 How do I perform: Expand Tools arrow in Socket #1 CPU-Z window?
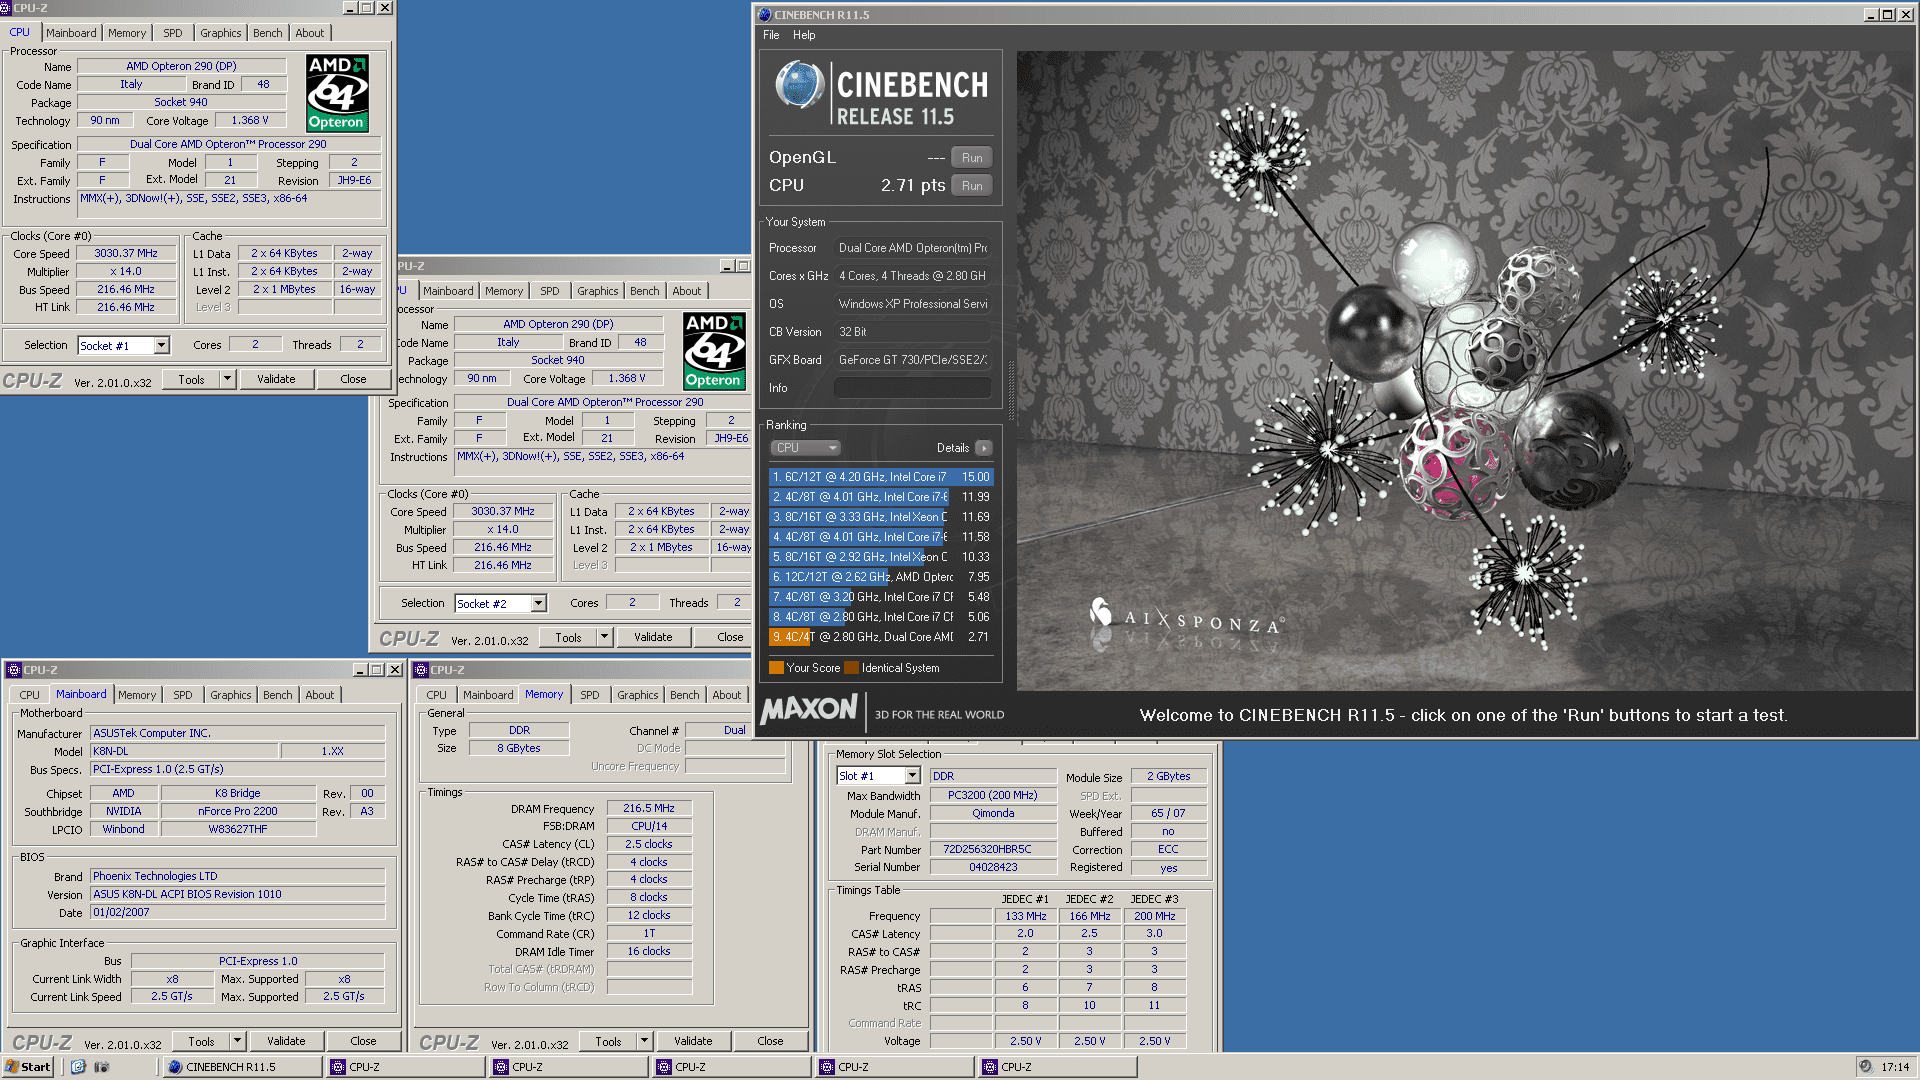[227, 379]
